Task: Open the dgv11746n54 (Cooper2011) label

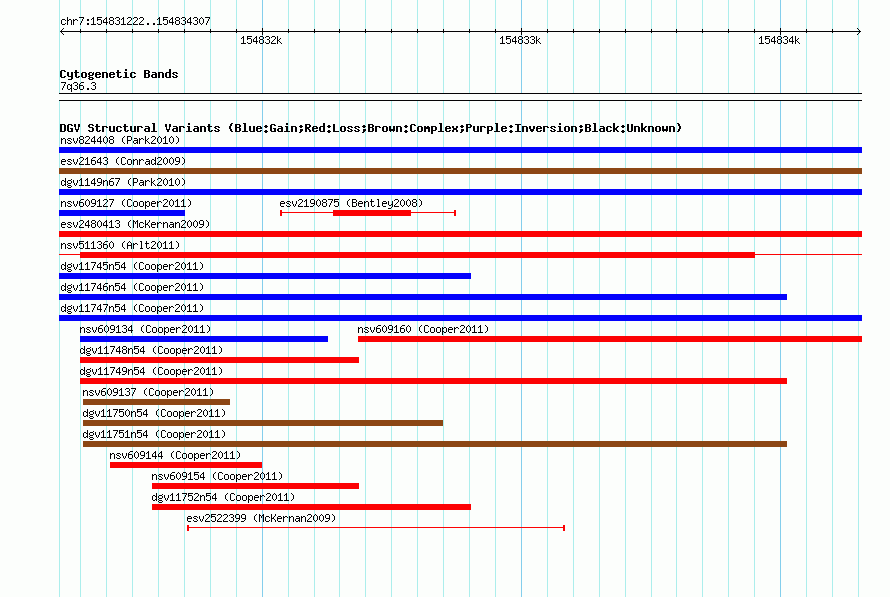Action: pyautogui.click(x=132, y=287)
